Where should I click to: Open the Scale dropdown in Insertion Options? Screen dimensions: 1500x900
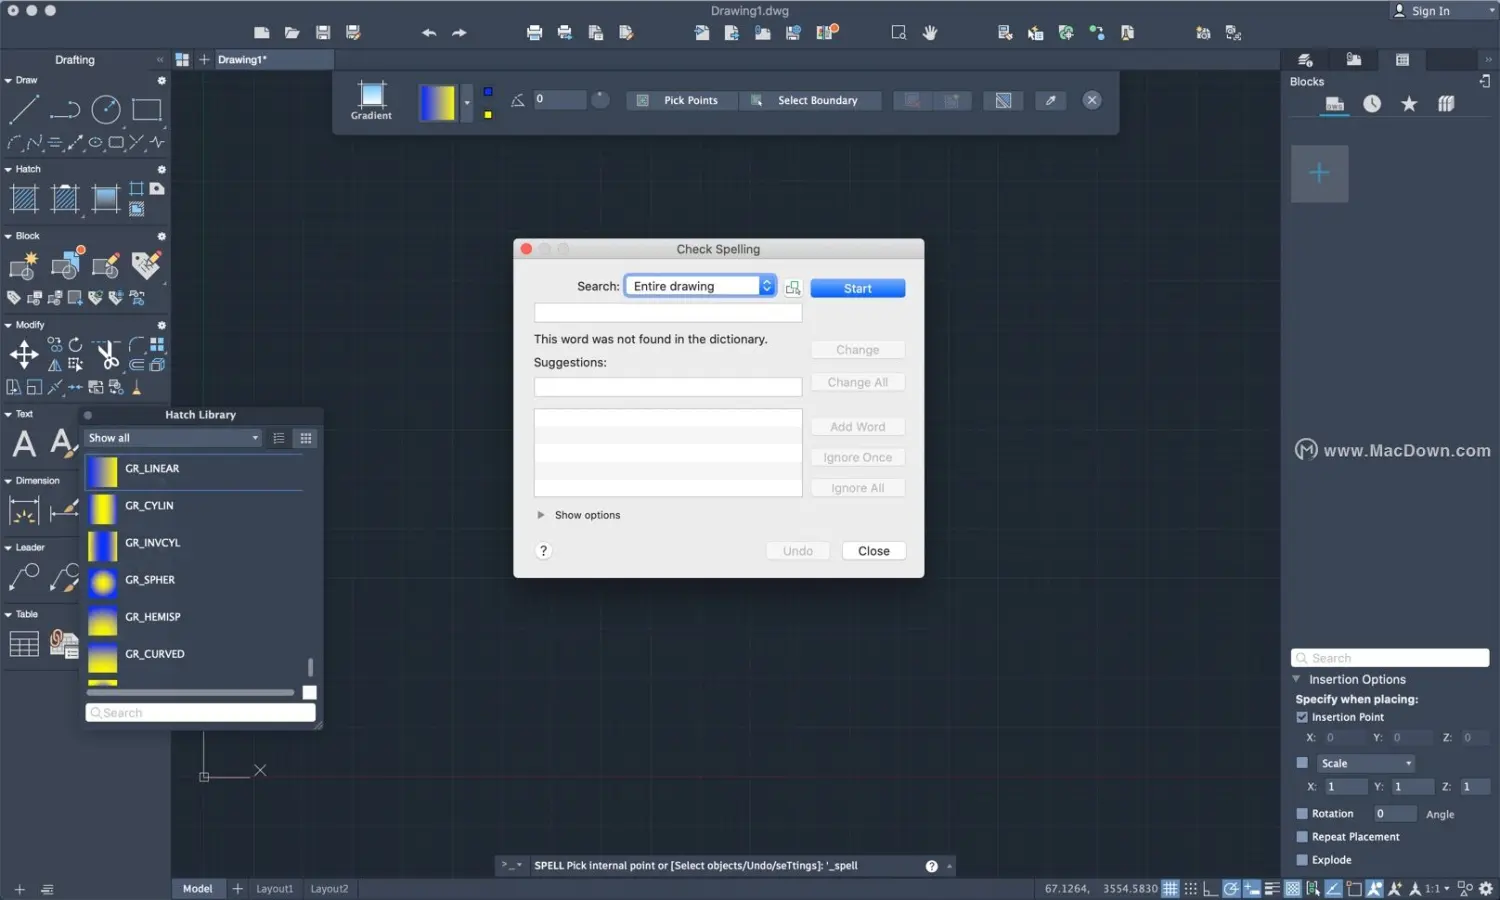1365,763
